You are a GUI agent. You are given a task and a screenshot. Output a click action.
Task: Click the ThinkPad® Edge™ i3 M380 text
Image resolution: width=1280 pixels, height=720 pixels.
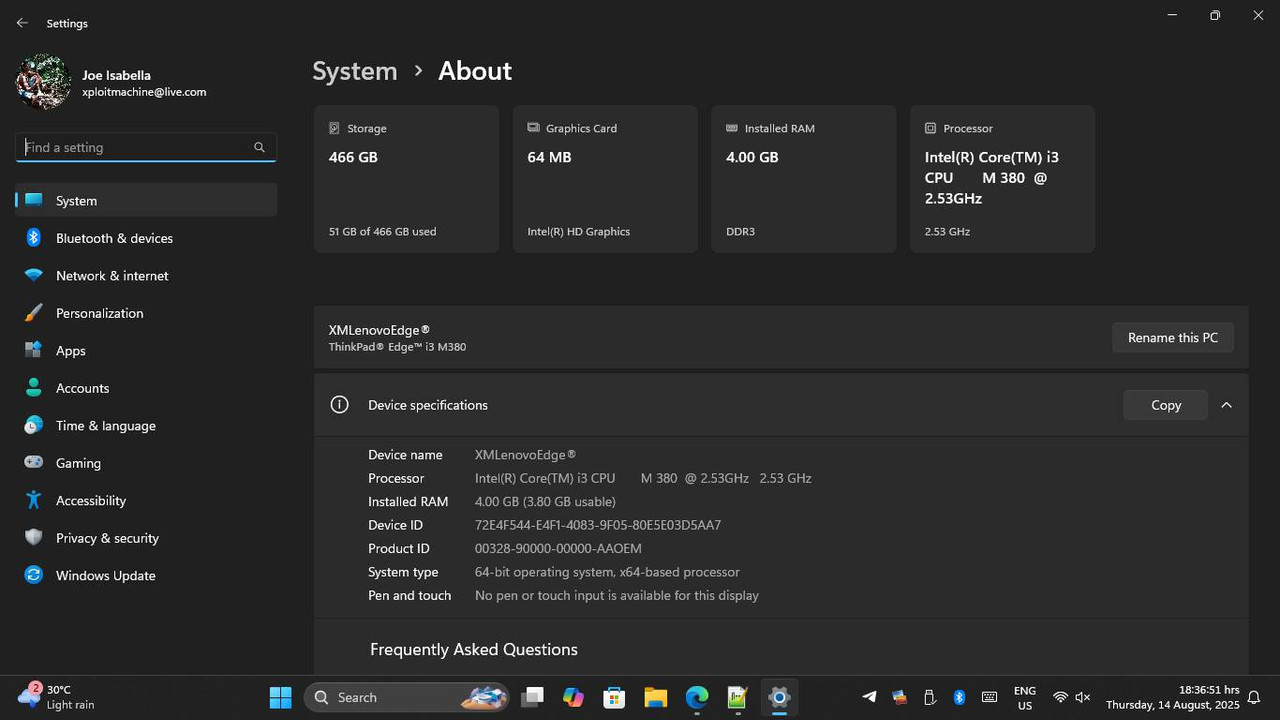tap(397, 347)
